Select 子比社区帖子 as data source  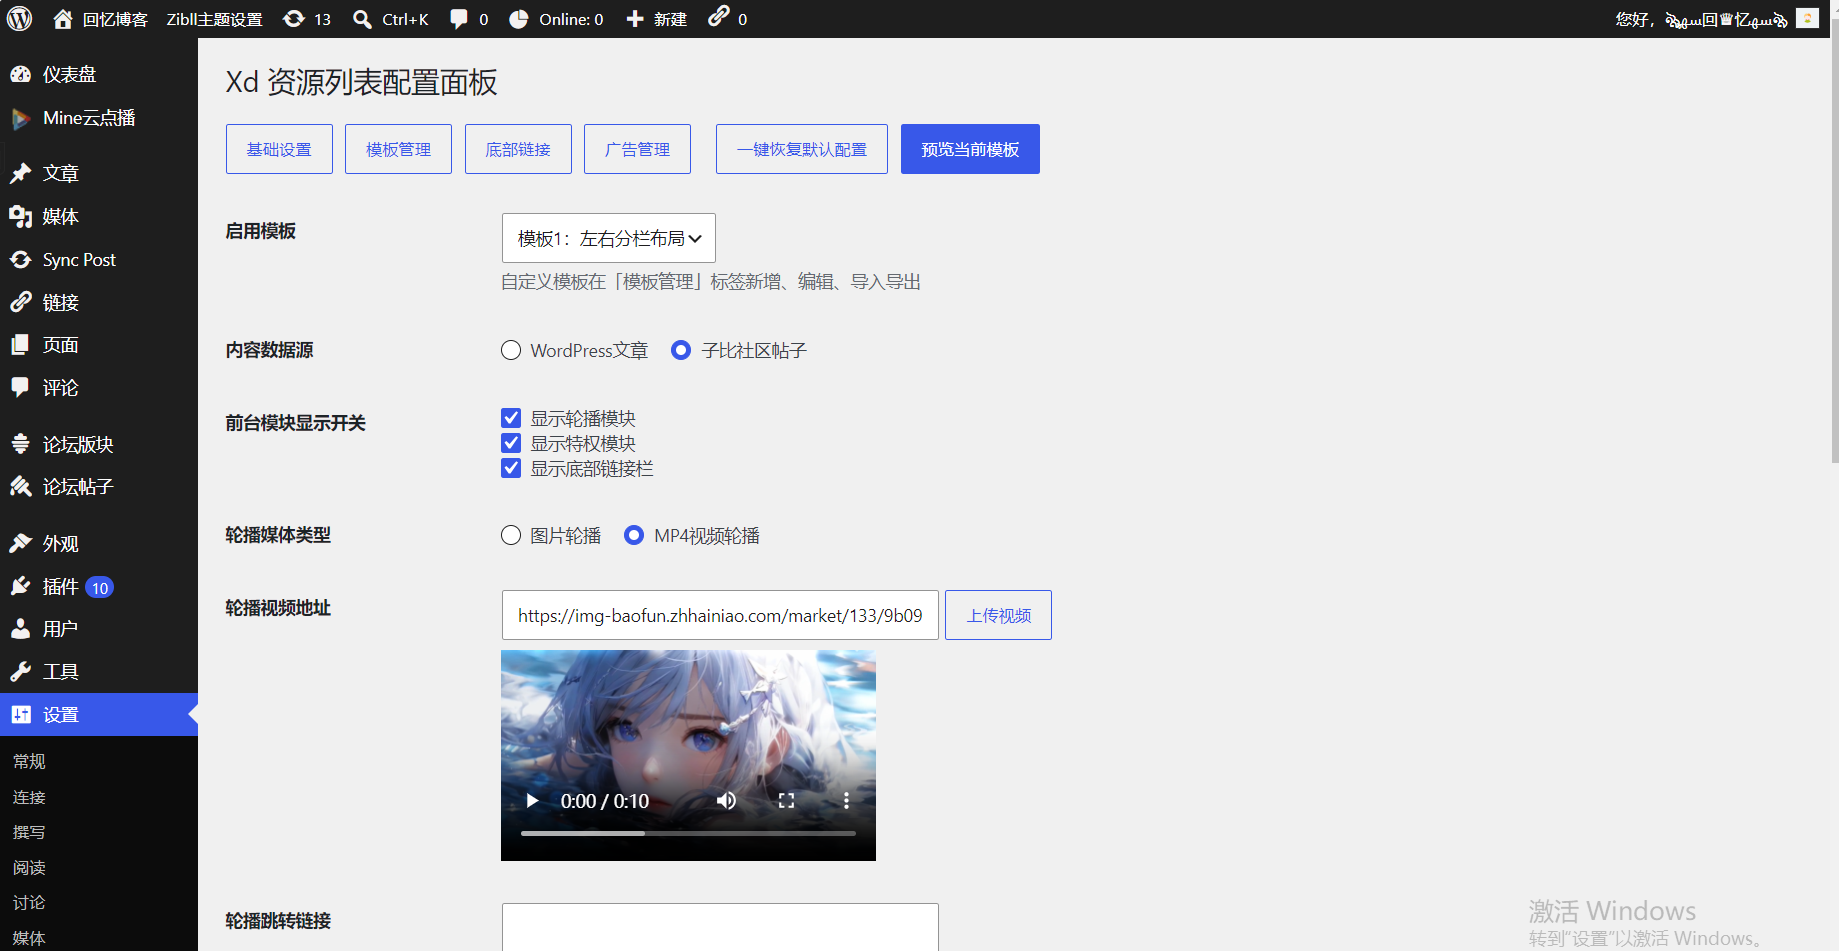[x=681, y=350]
